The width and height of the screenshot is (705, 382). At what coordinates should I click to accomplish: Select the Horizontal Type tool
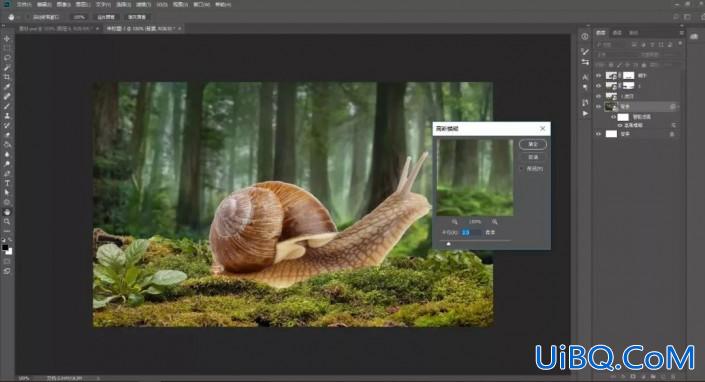(7, 183)
